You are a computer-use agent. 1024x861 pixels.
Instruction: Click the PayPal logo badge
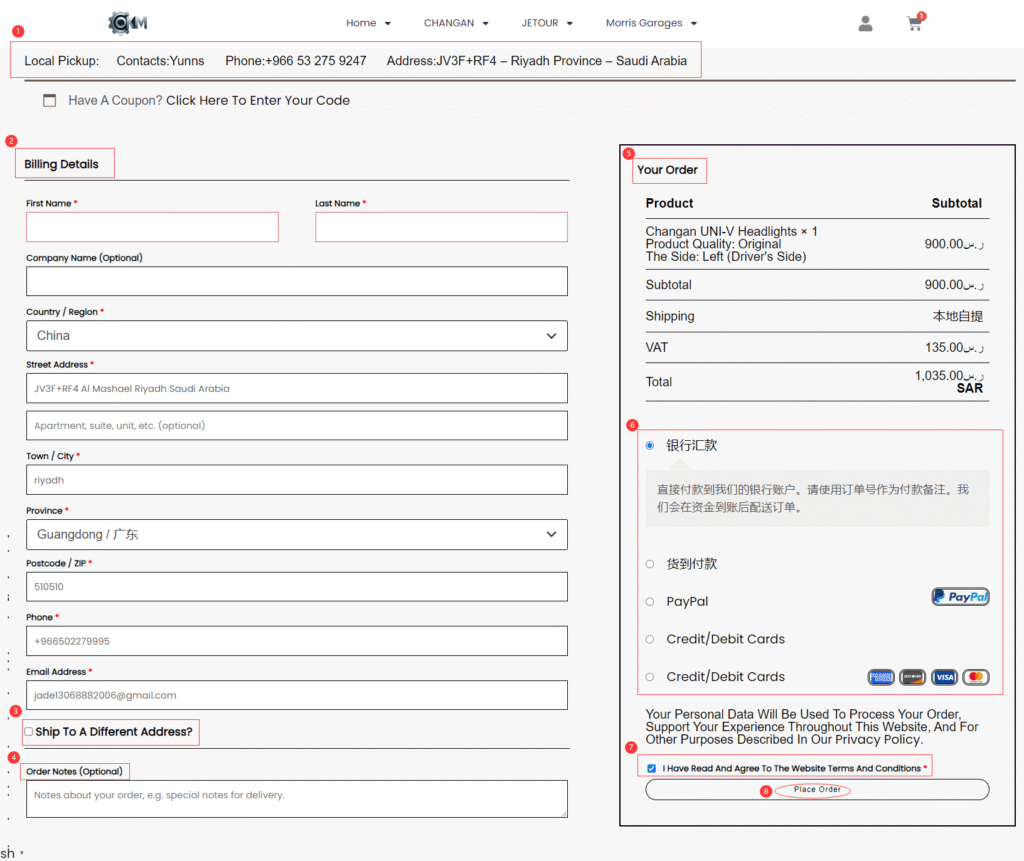pos(960,596)
